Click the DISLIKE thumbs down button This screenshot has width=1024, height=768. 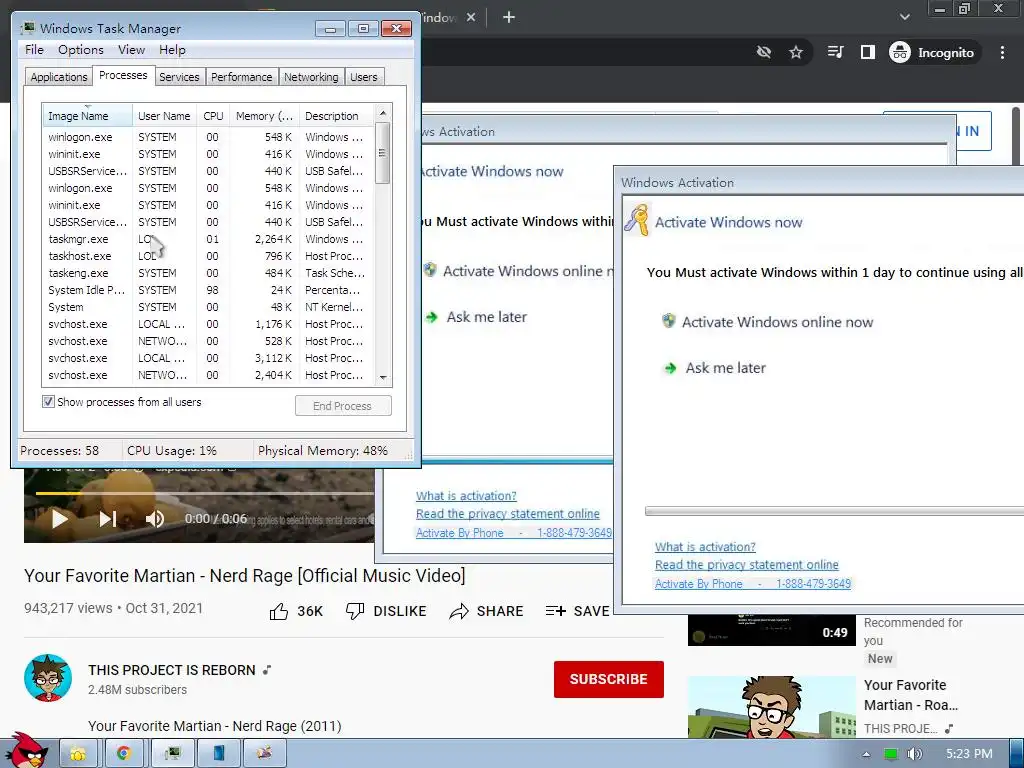[x=386, y=611]
